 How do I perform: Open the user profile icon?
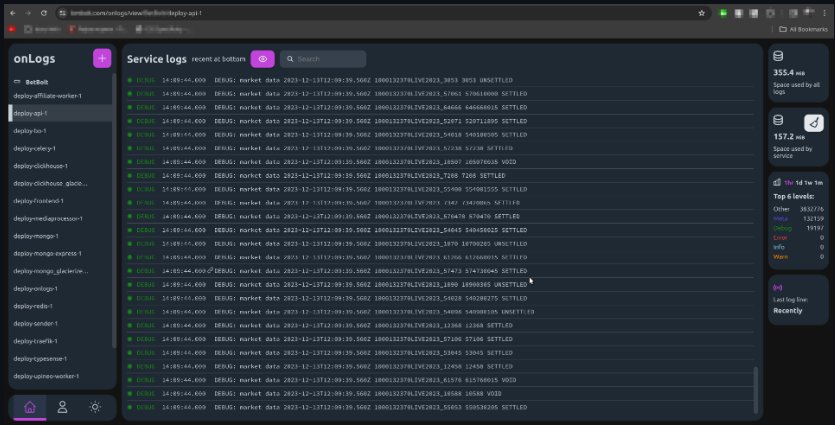(x=62, y=407)
